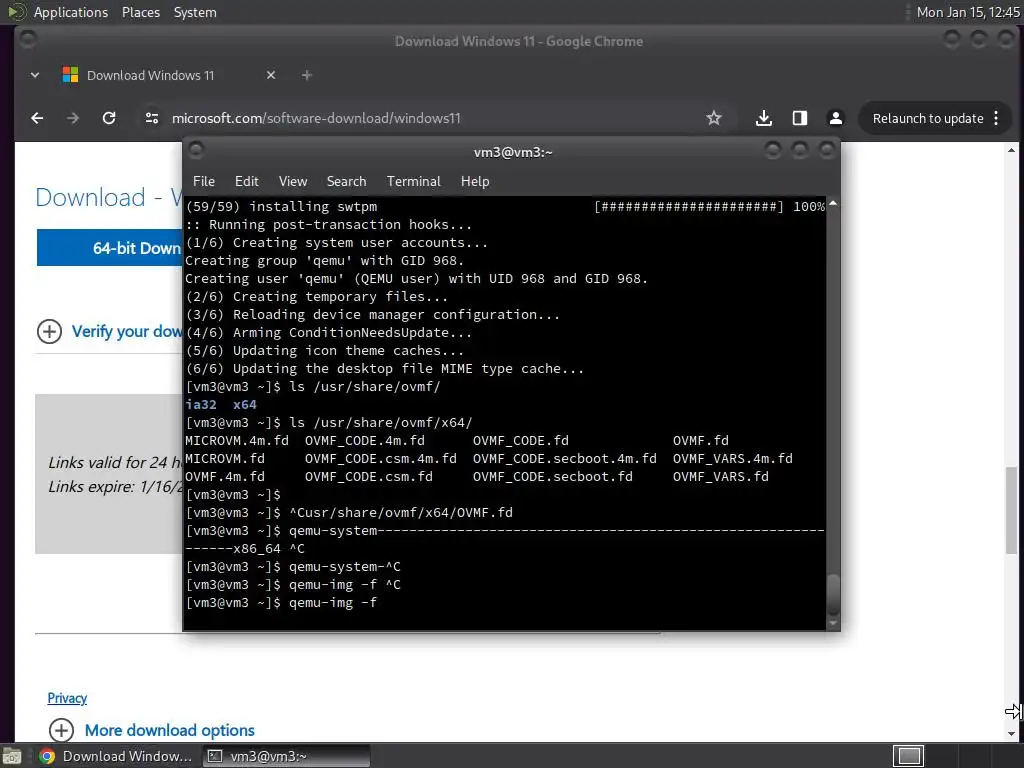The width and height of the screenshot is (1024, 768).
Task: Go back in Chrome
Action: point(37,118)
